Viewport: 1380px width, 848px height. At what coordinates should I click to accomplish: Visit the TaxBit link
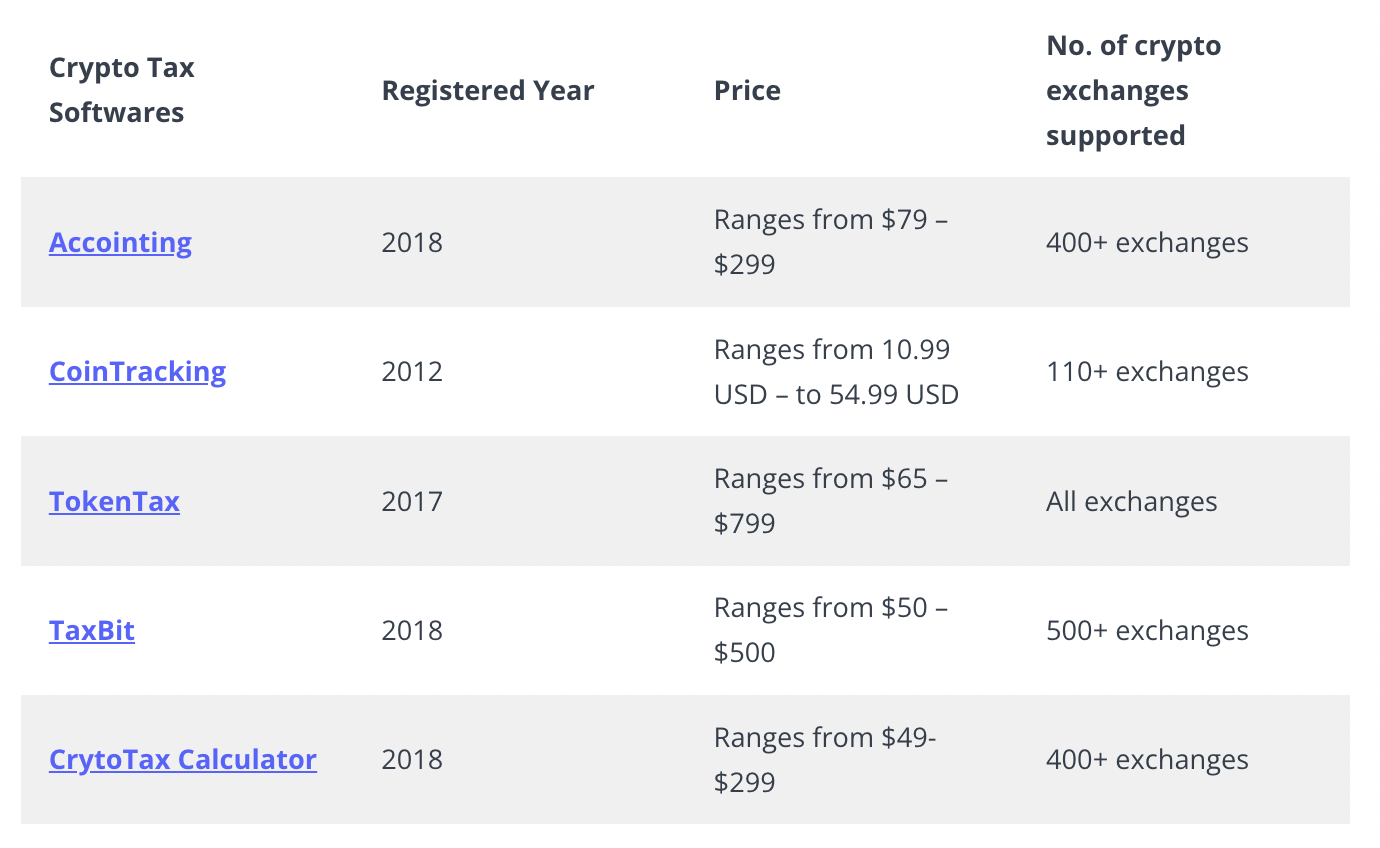click(91, 631)
